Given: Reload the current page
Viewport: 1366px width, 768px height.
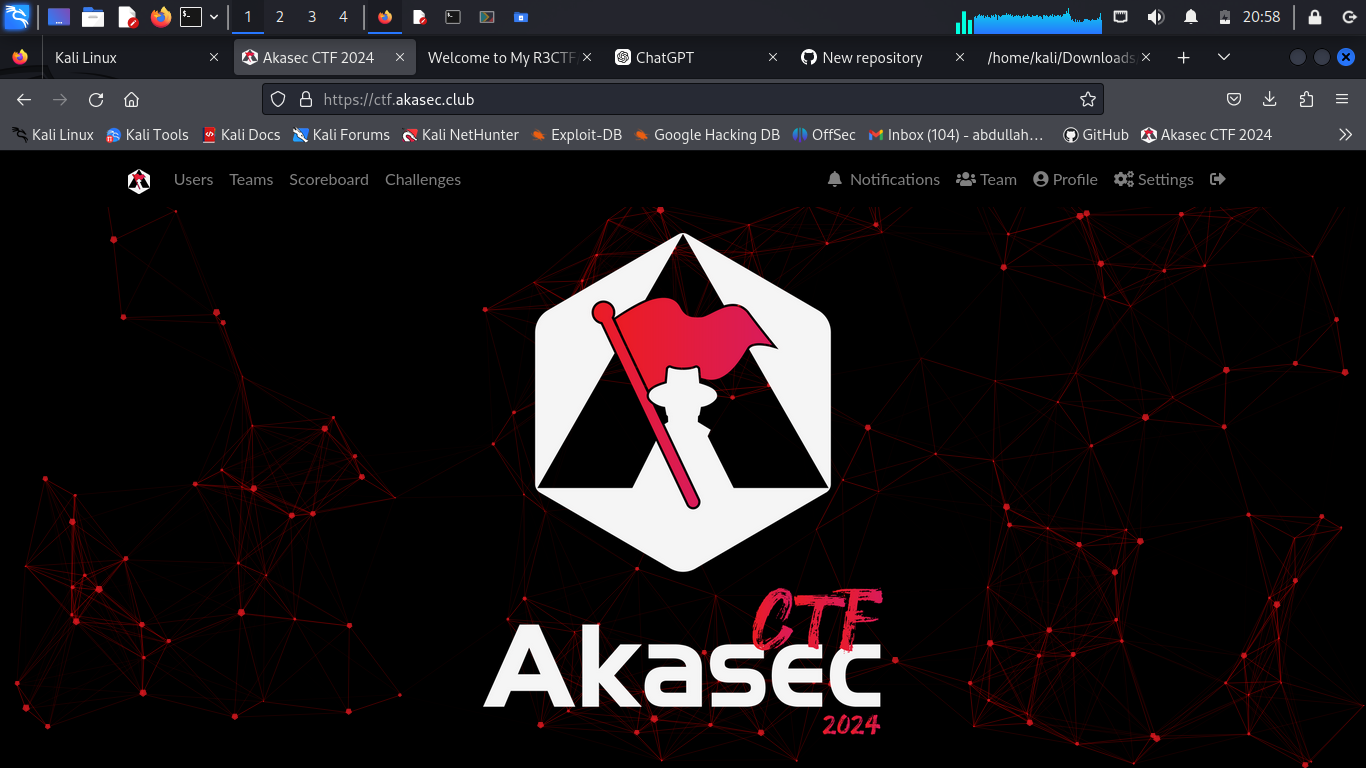Looking at the screenshot, I should click(96, 99).
